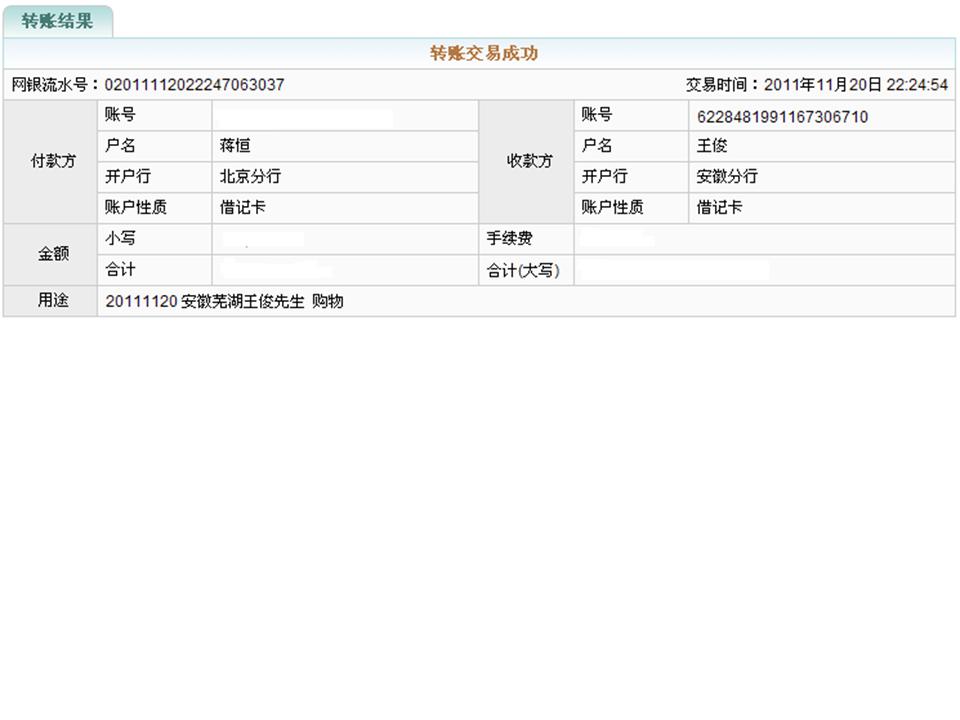Switch to the 转账结果 tab
Viewport: 960px width, 720px height.
tap(57, 21)
